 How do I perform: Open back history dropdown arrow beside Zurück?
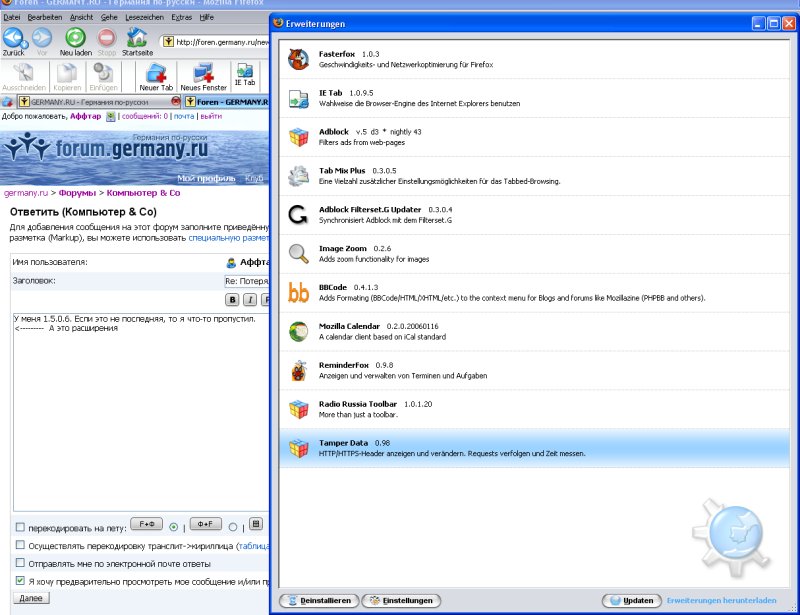pos(27,37)
